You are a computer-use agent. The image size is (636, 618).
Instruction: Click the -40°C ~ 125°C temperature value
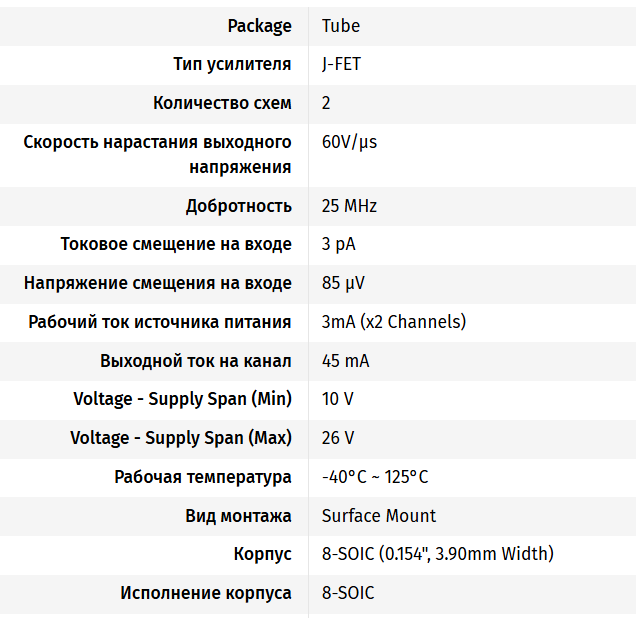[375, 477]
